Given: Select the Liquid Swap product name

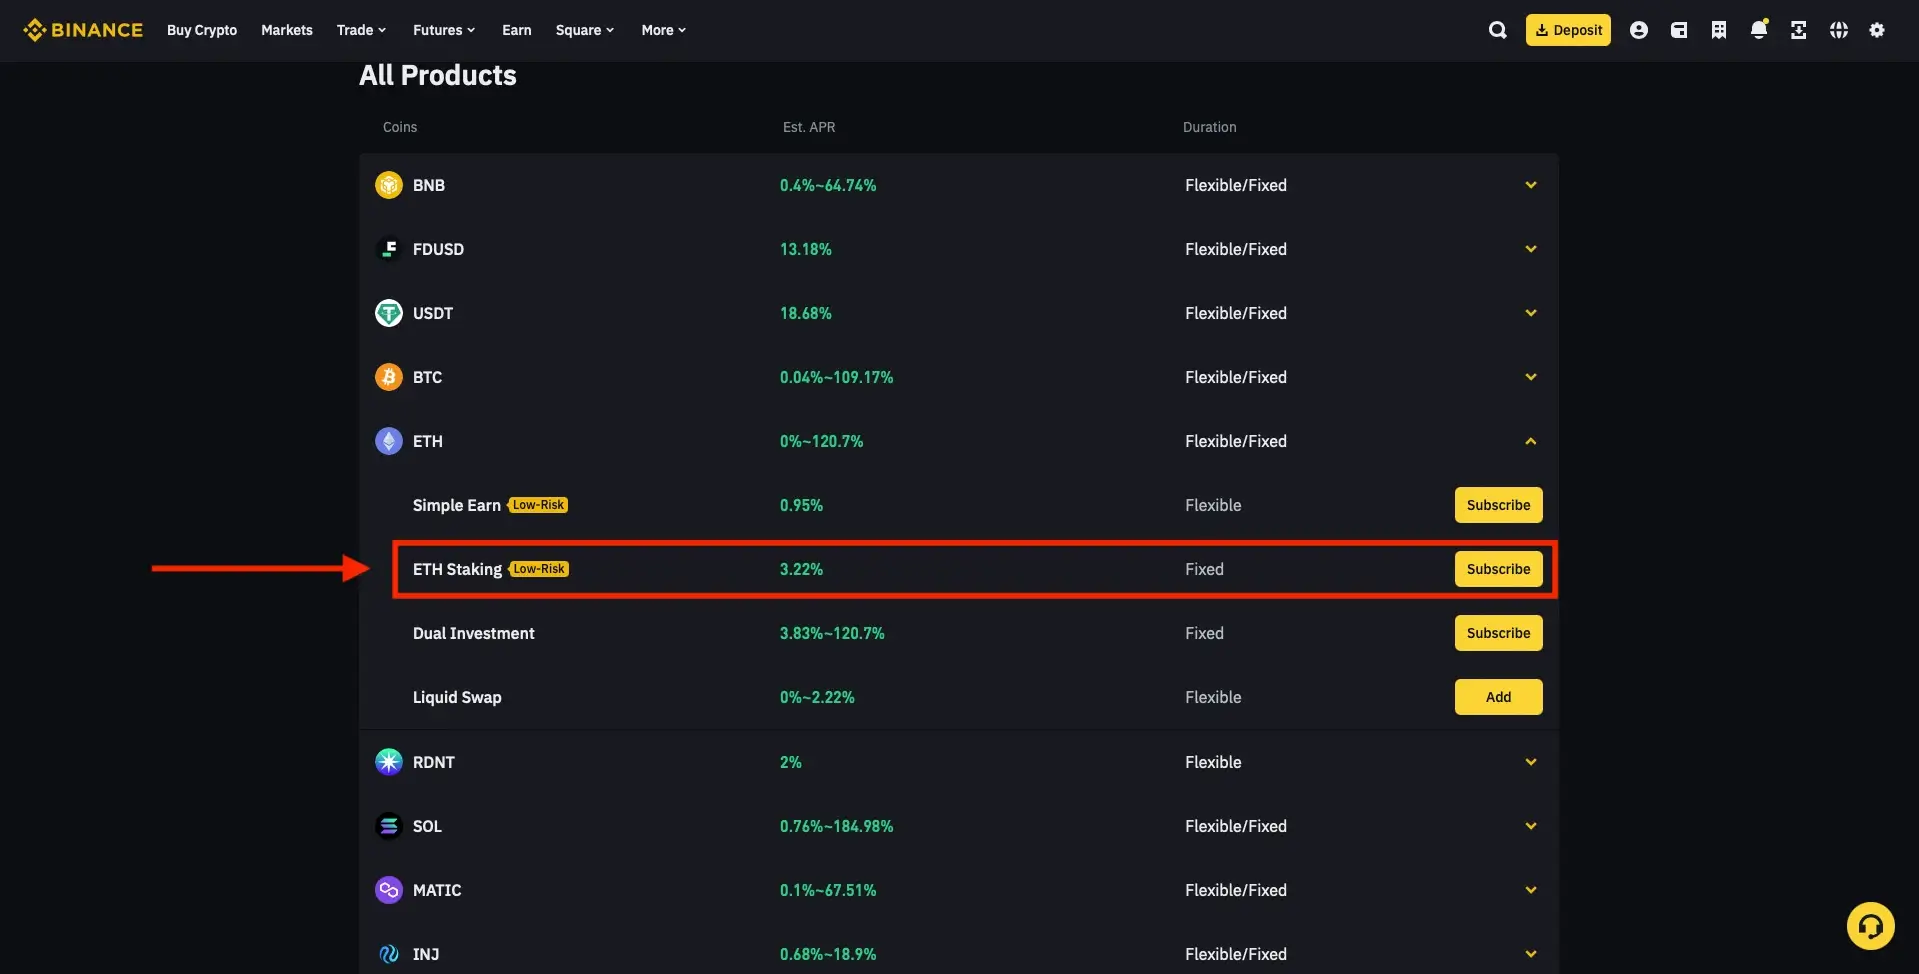Looking at the screenshot, I should tap(457, 697).
